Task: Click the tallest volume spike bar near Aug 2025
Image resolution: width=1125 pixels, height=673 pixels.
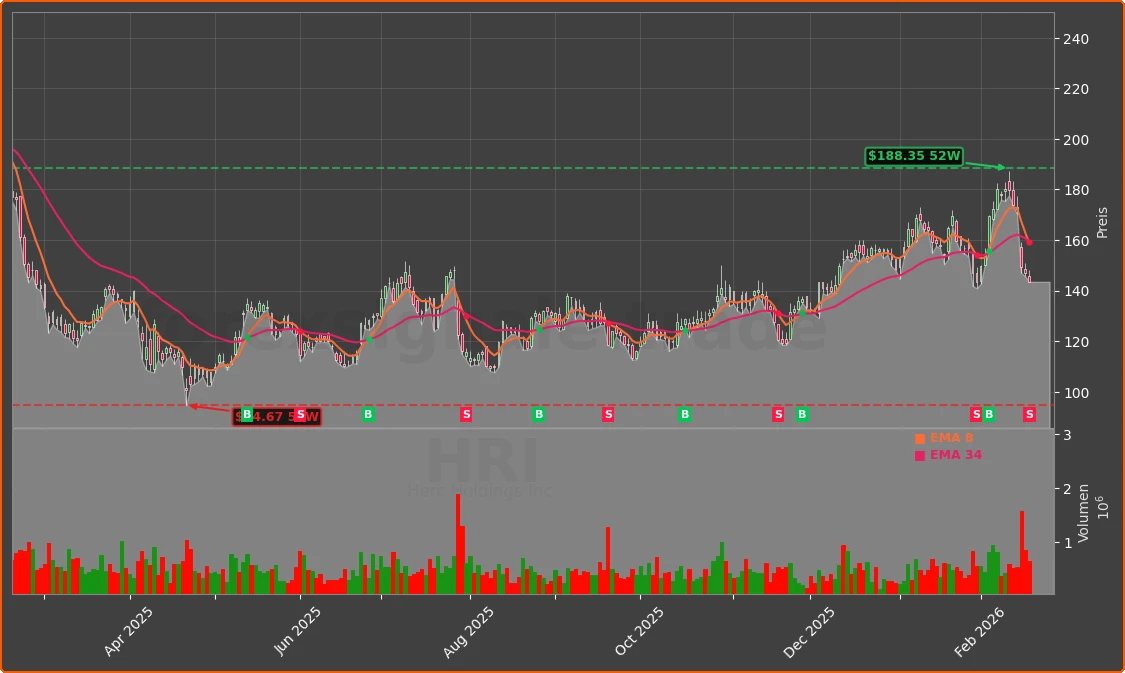Action: click(x=460, y=540)
